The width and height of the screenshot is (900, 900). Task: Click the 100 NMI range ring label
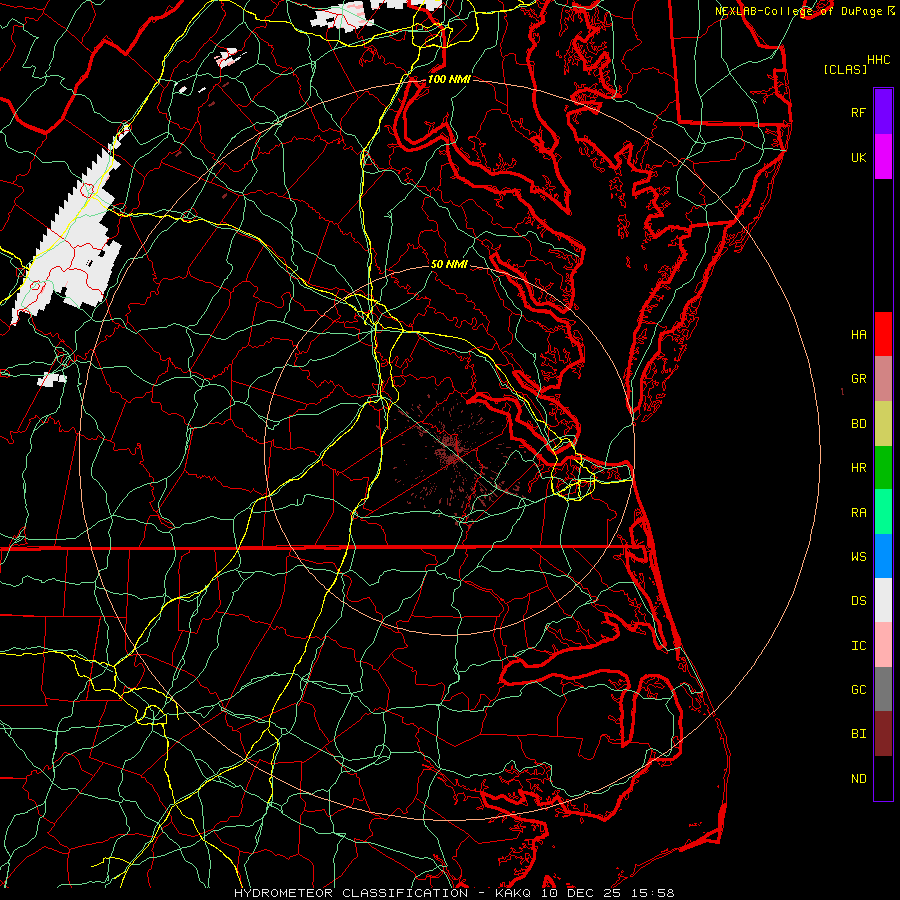click(449, 79)
